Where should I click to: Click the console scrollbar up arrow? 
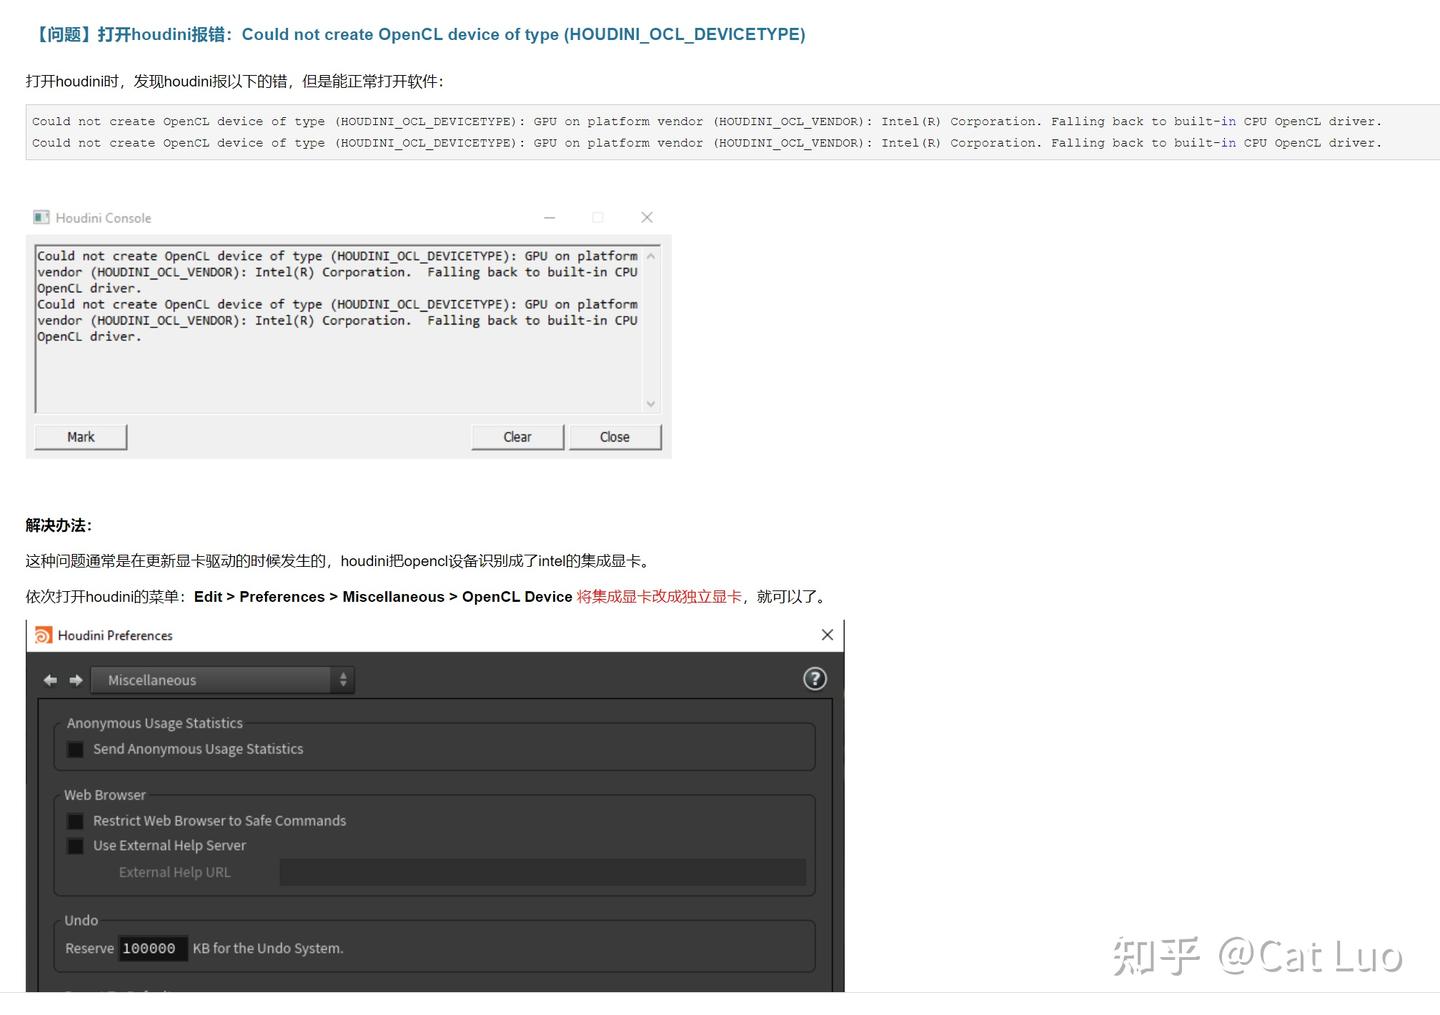(651, 256)
